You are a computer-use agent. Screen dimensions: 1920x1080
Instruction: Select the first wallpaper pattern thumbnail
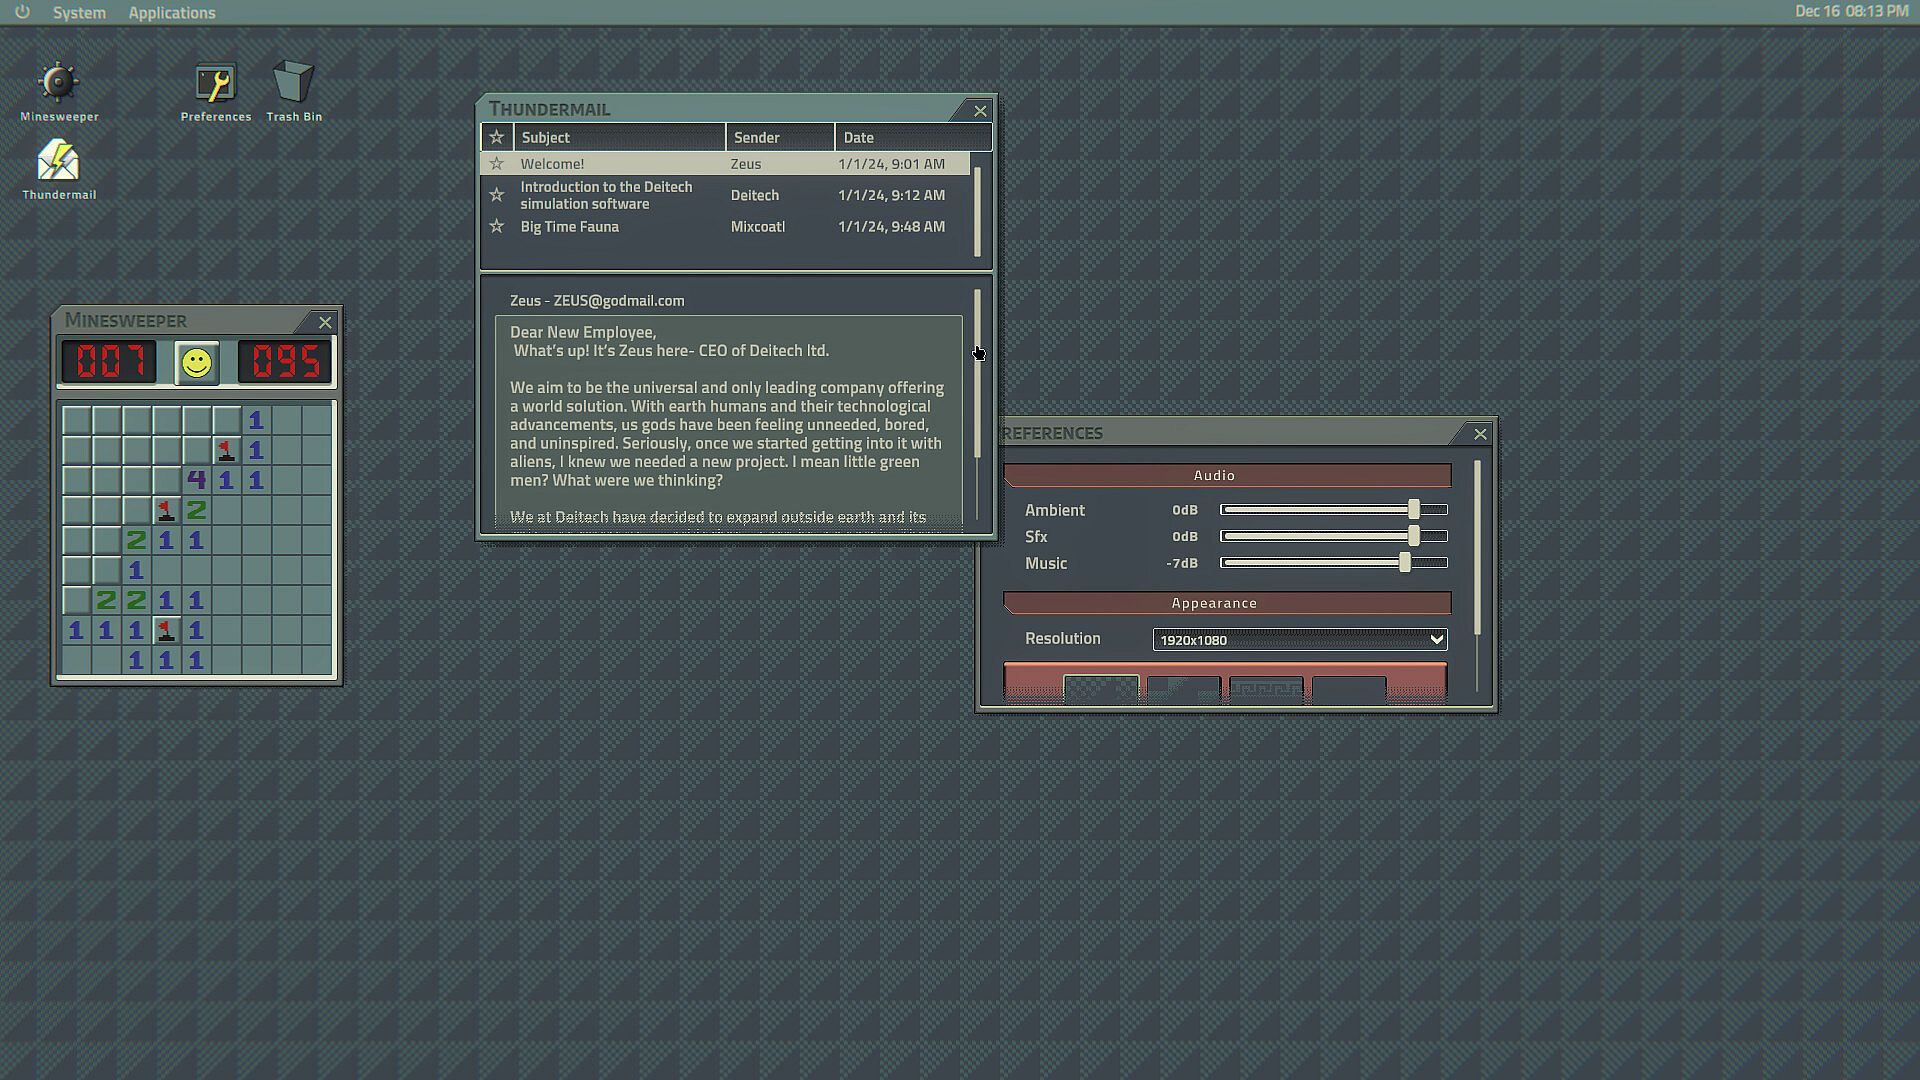[x=1100, y=688]
